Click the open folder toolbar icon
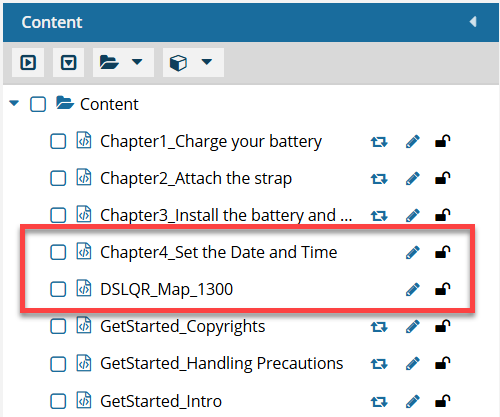This screenshot has height=417, width=500. point(109,62)
